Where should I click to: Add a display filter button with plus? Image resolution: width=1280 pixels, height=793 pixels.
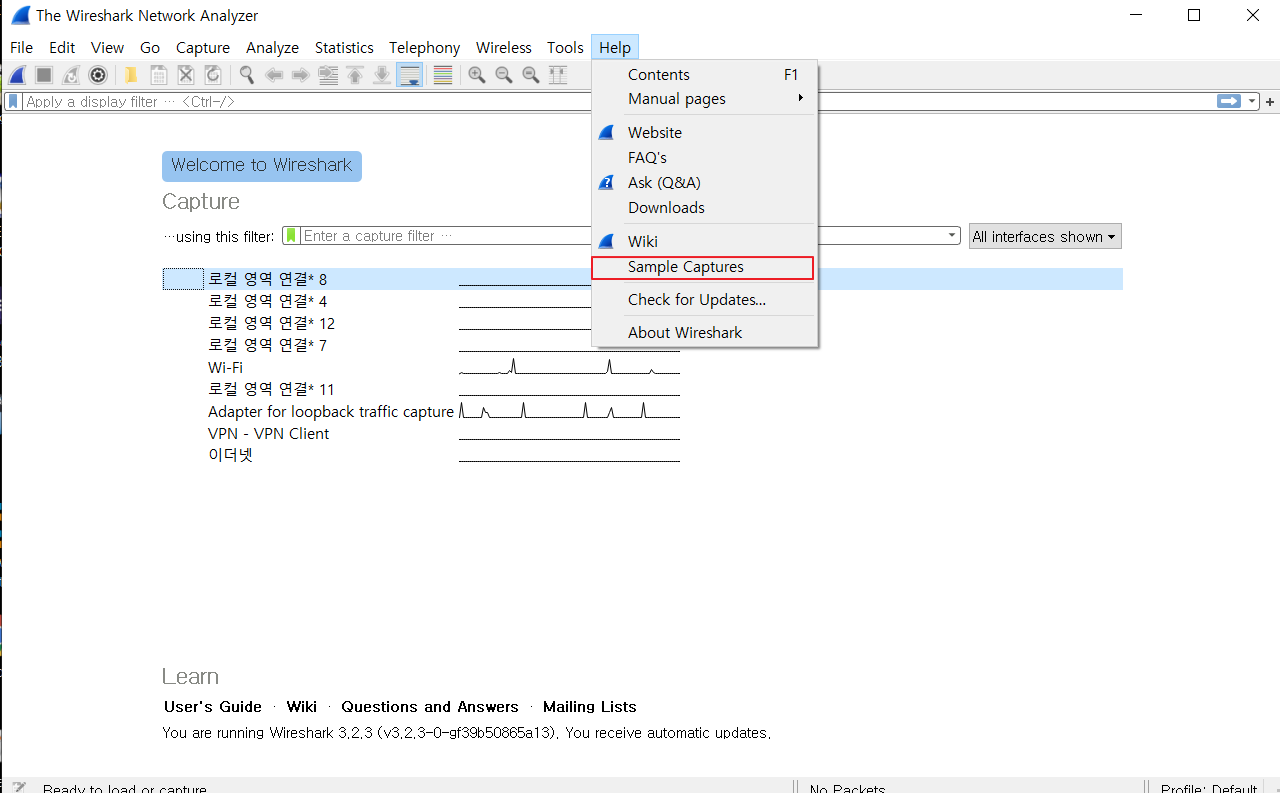pyautogui.click(x=1270, y=101)
